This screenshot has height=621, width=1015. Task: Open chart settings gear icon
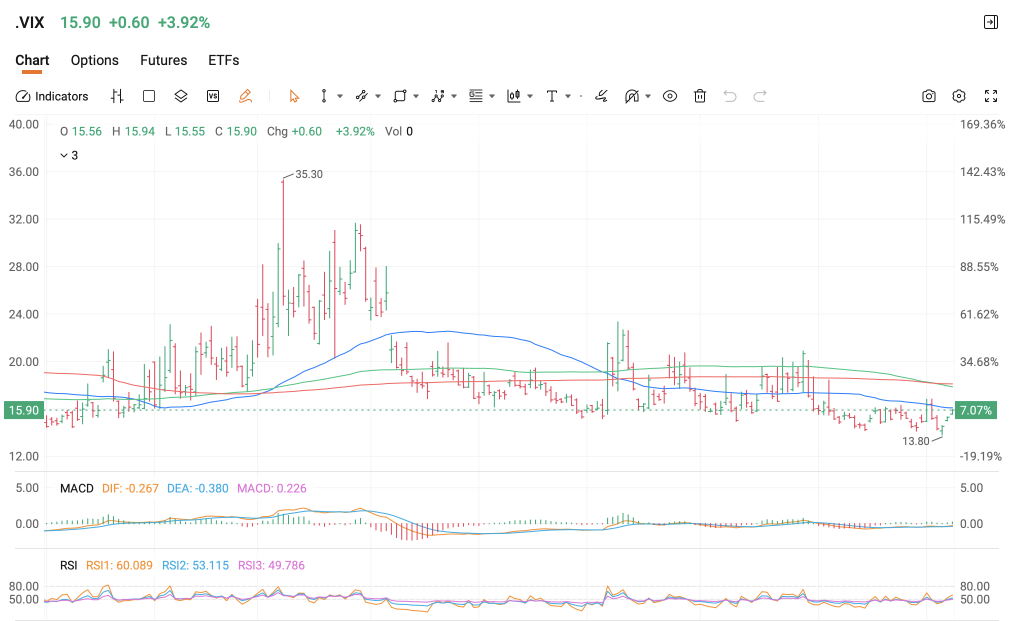click(959, 96)
